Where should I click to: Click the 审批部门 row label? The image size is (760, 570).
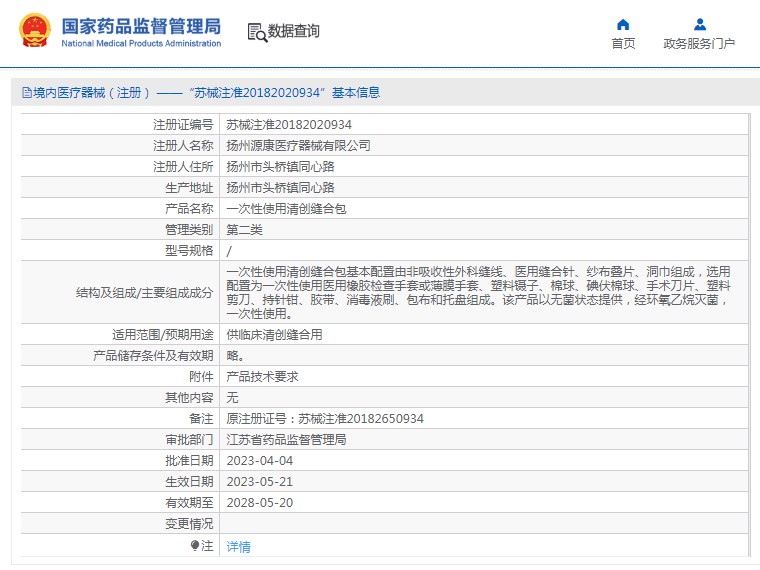point(189,440)
